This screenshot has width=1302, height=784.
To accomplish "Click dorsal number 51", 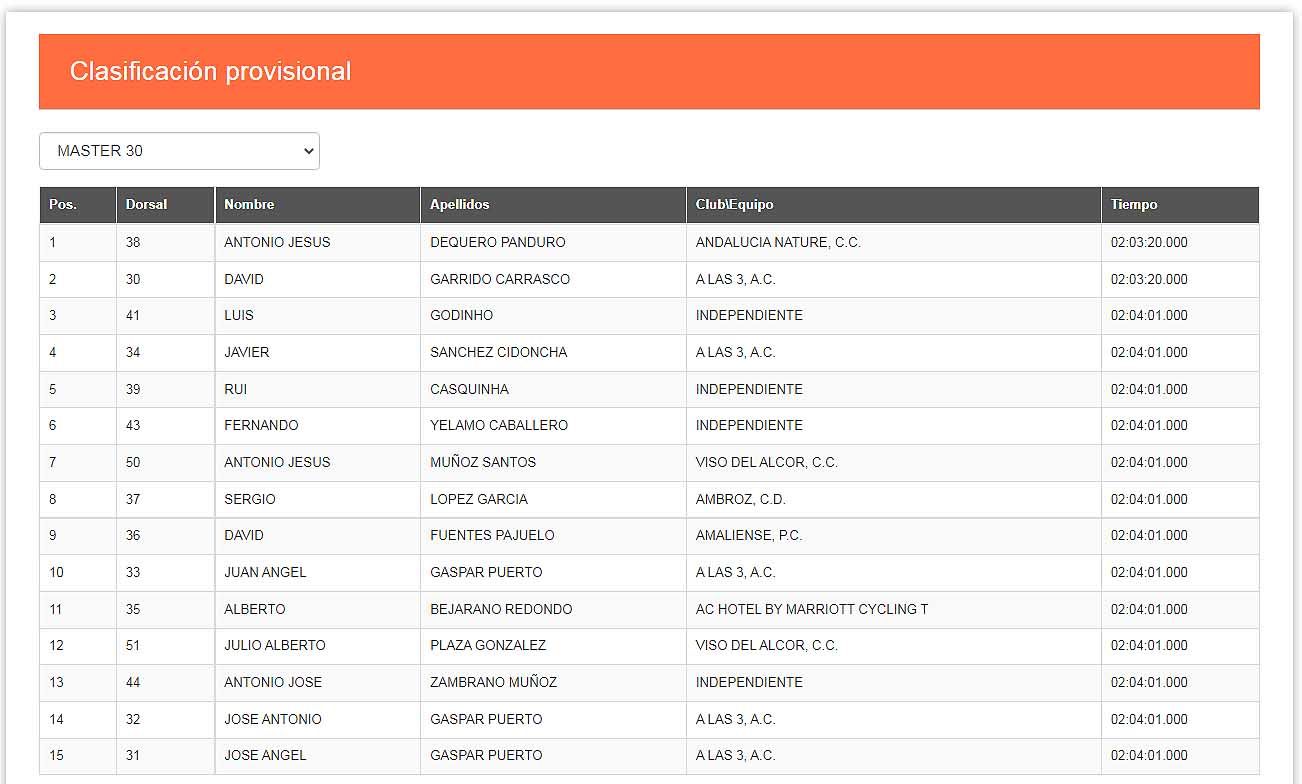I will (x=133, y=645).
